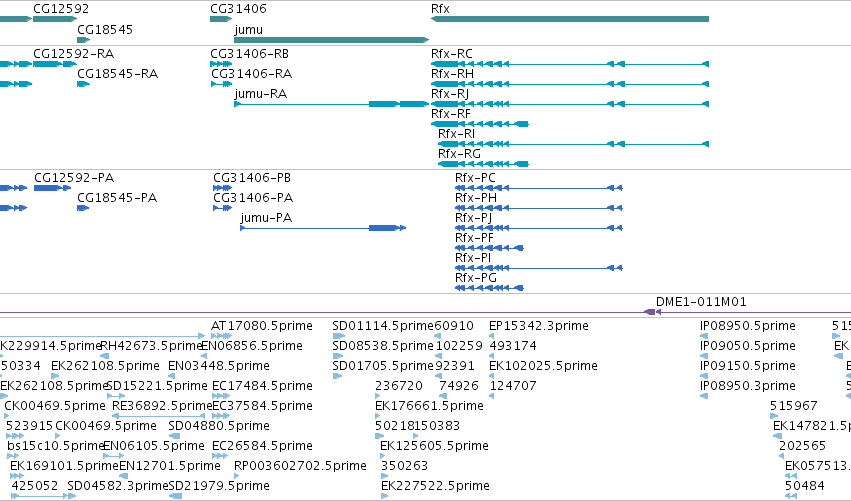Viewport: 851px width, 501px height.
Task: Select the Rfx-PH protein label
Action: 476,198
